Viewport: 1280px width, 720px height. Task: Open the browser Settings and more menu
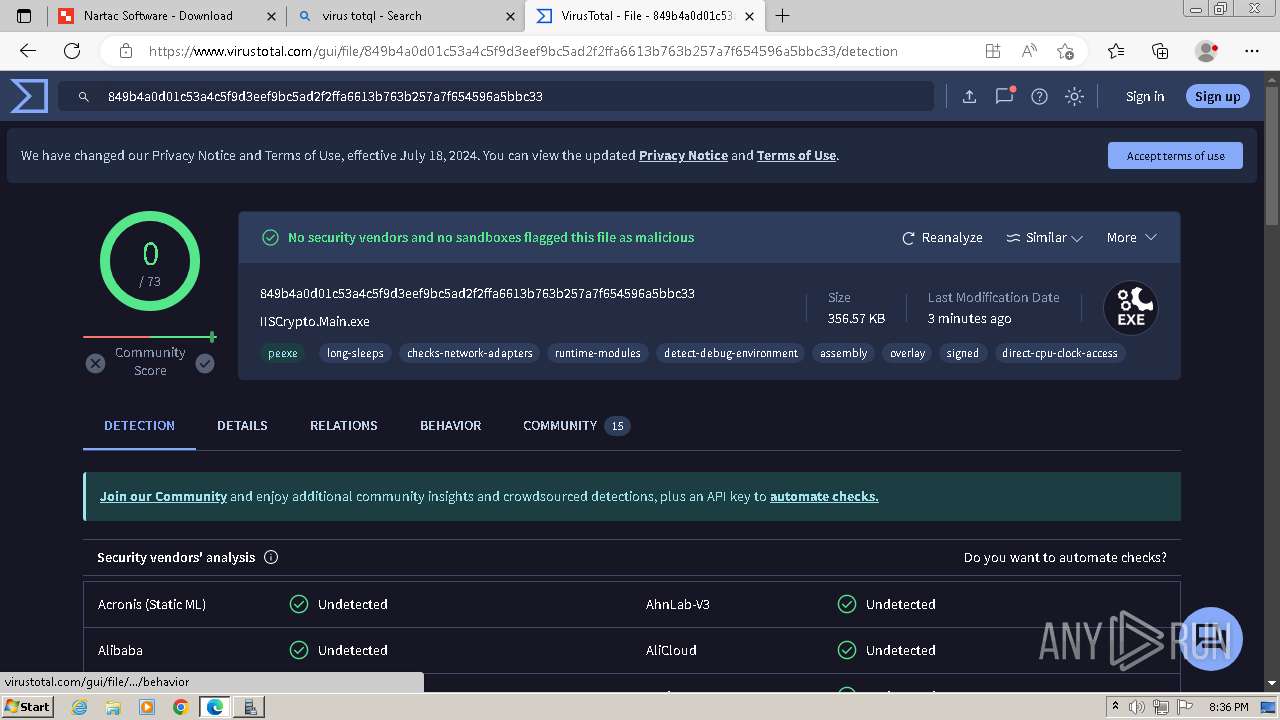[x=1252, y=51]
